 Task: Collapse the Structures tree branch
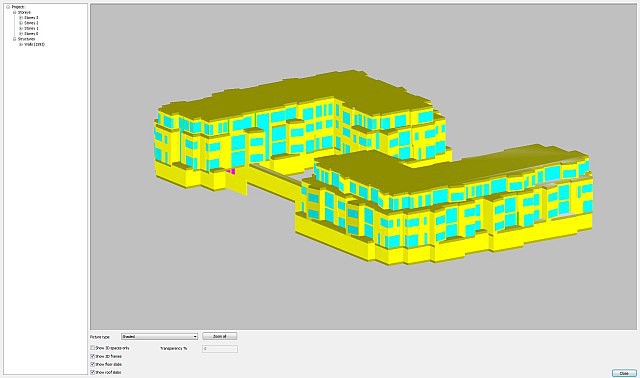click(14, 39)
